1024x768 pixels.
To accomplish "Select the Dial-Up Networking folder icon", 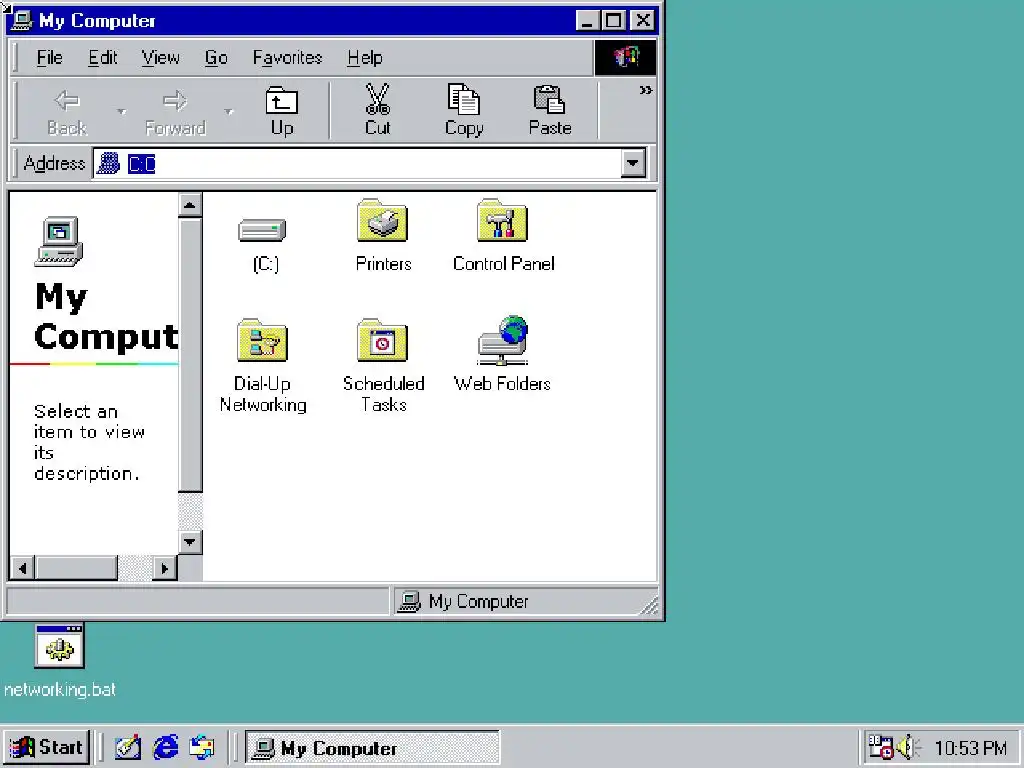I will 263,340.
